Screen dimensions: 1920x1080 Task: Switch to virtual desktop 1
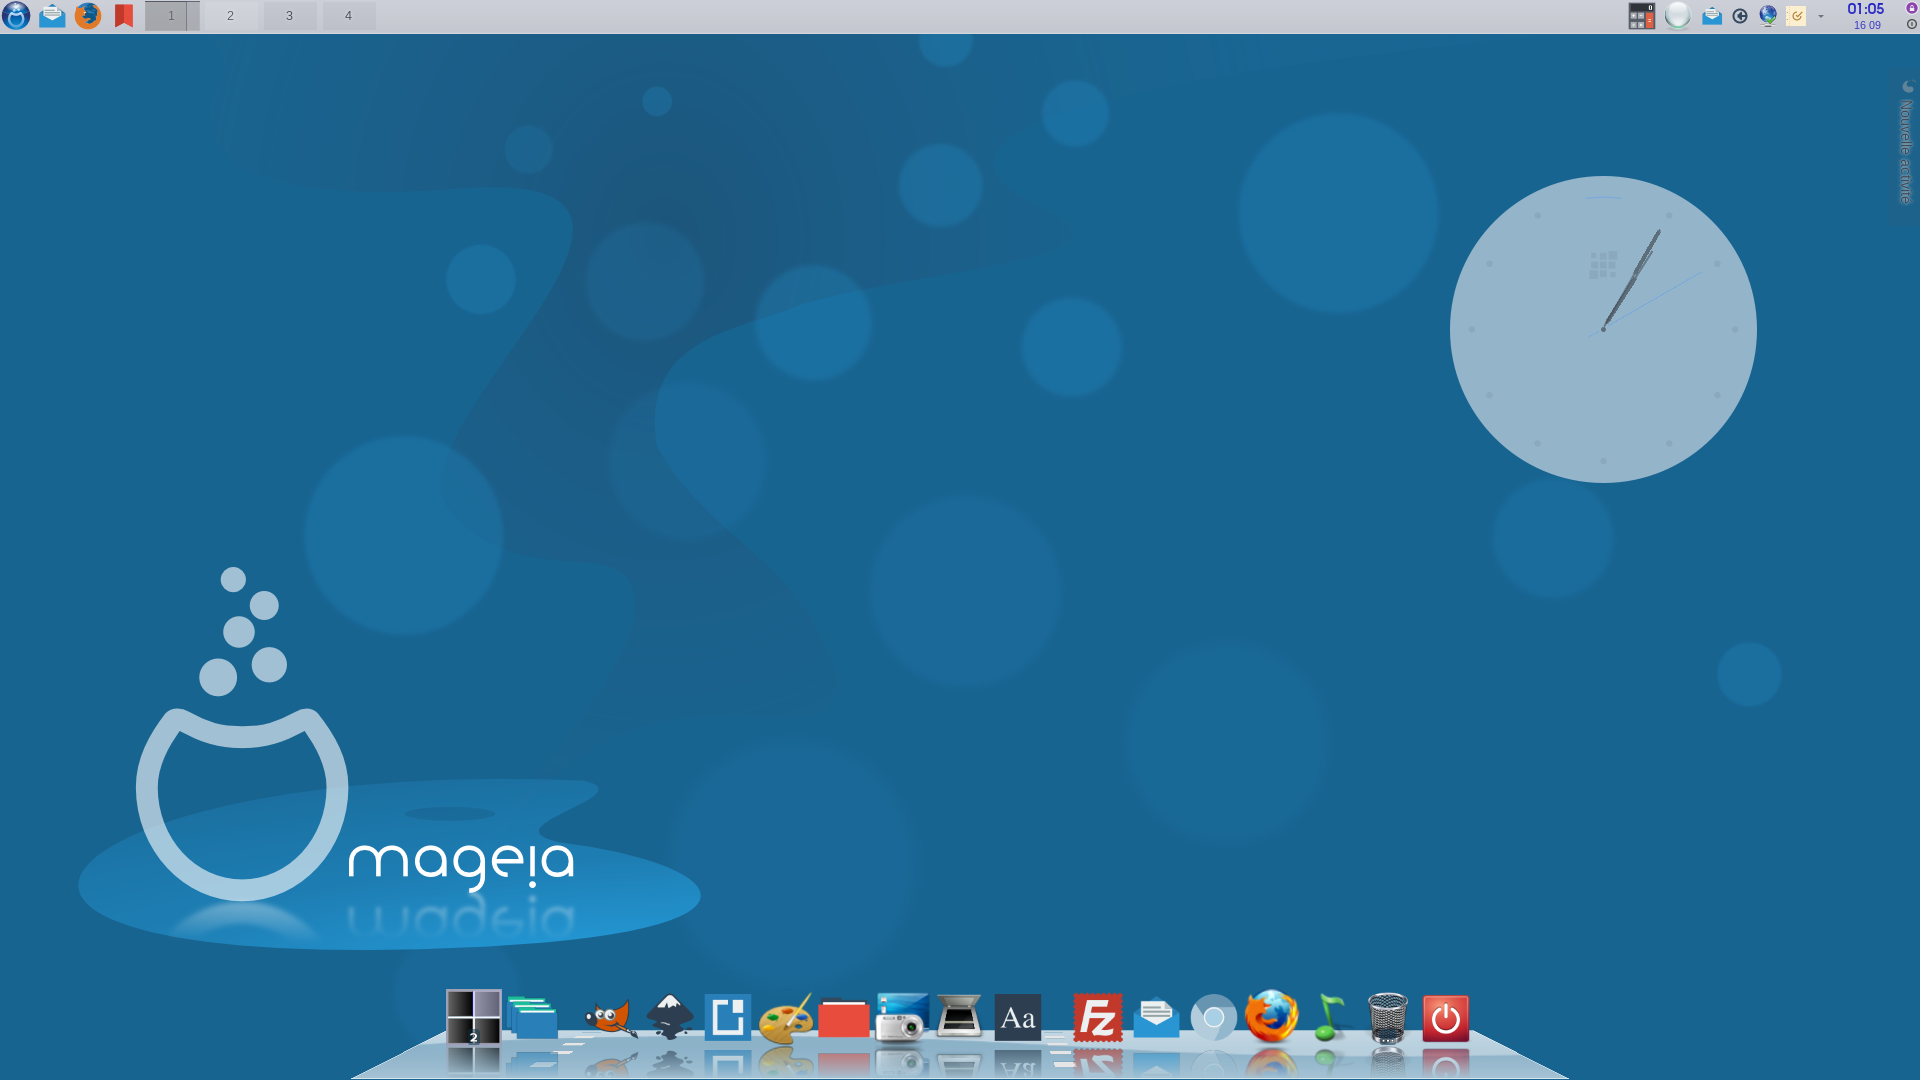pyautogui.click(x=172, y=16)
